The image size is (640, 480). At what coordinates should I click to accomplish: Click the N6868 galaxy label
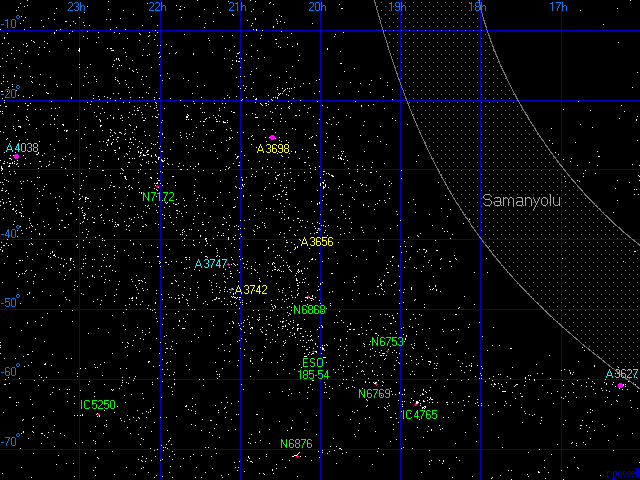tap(309, 310)
